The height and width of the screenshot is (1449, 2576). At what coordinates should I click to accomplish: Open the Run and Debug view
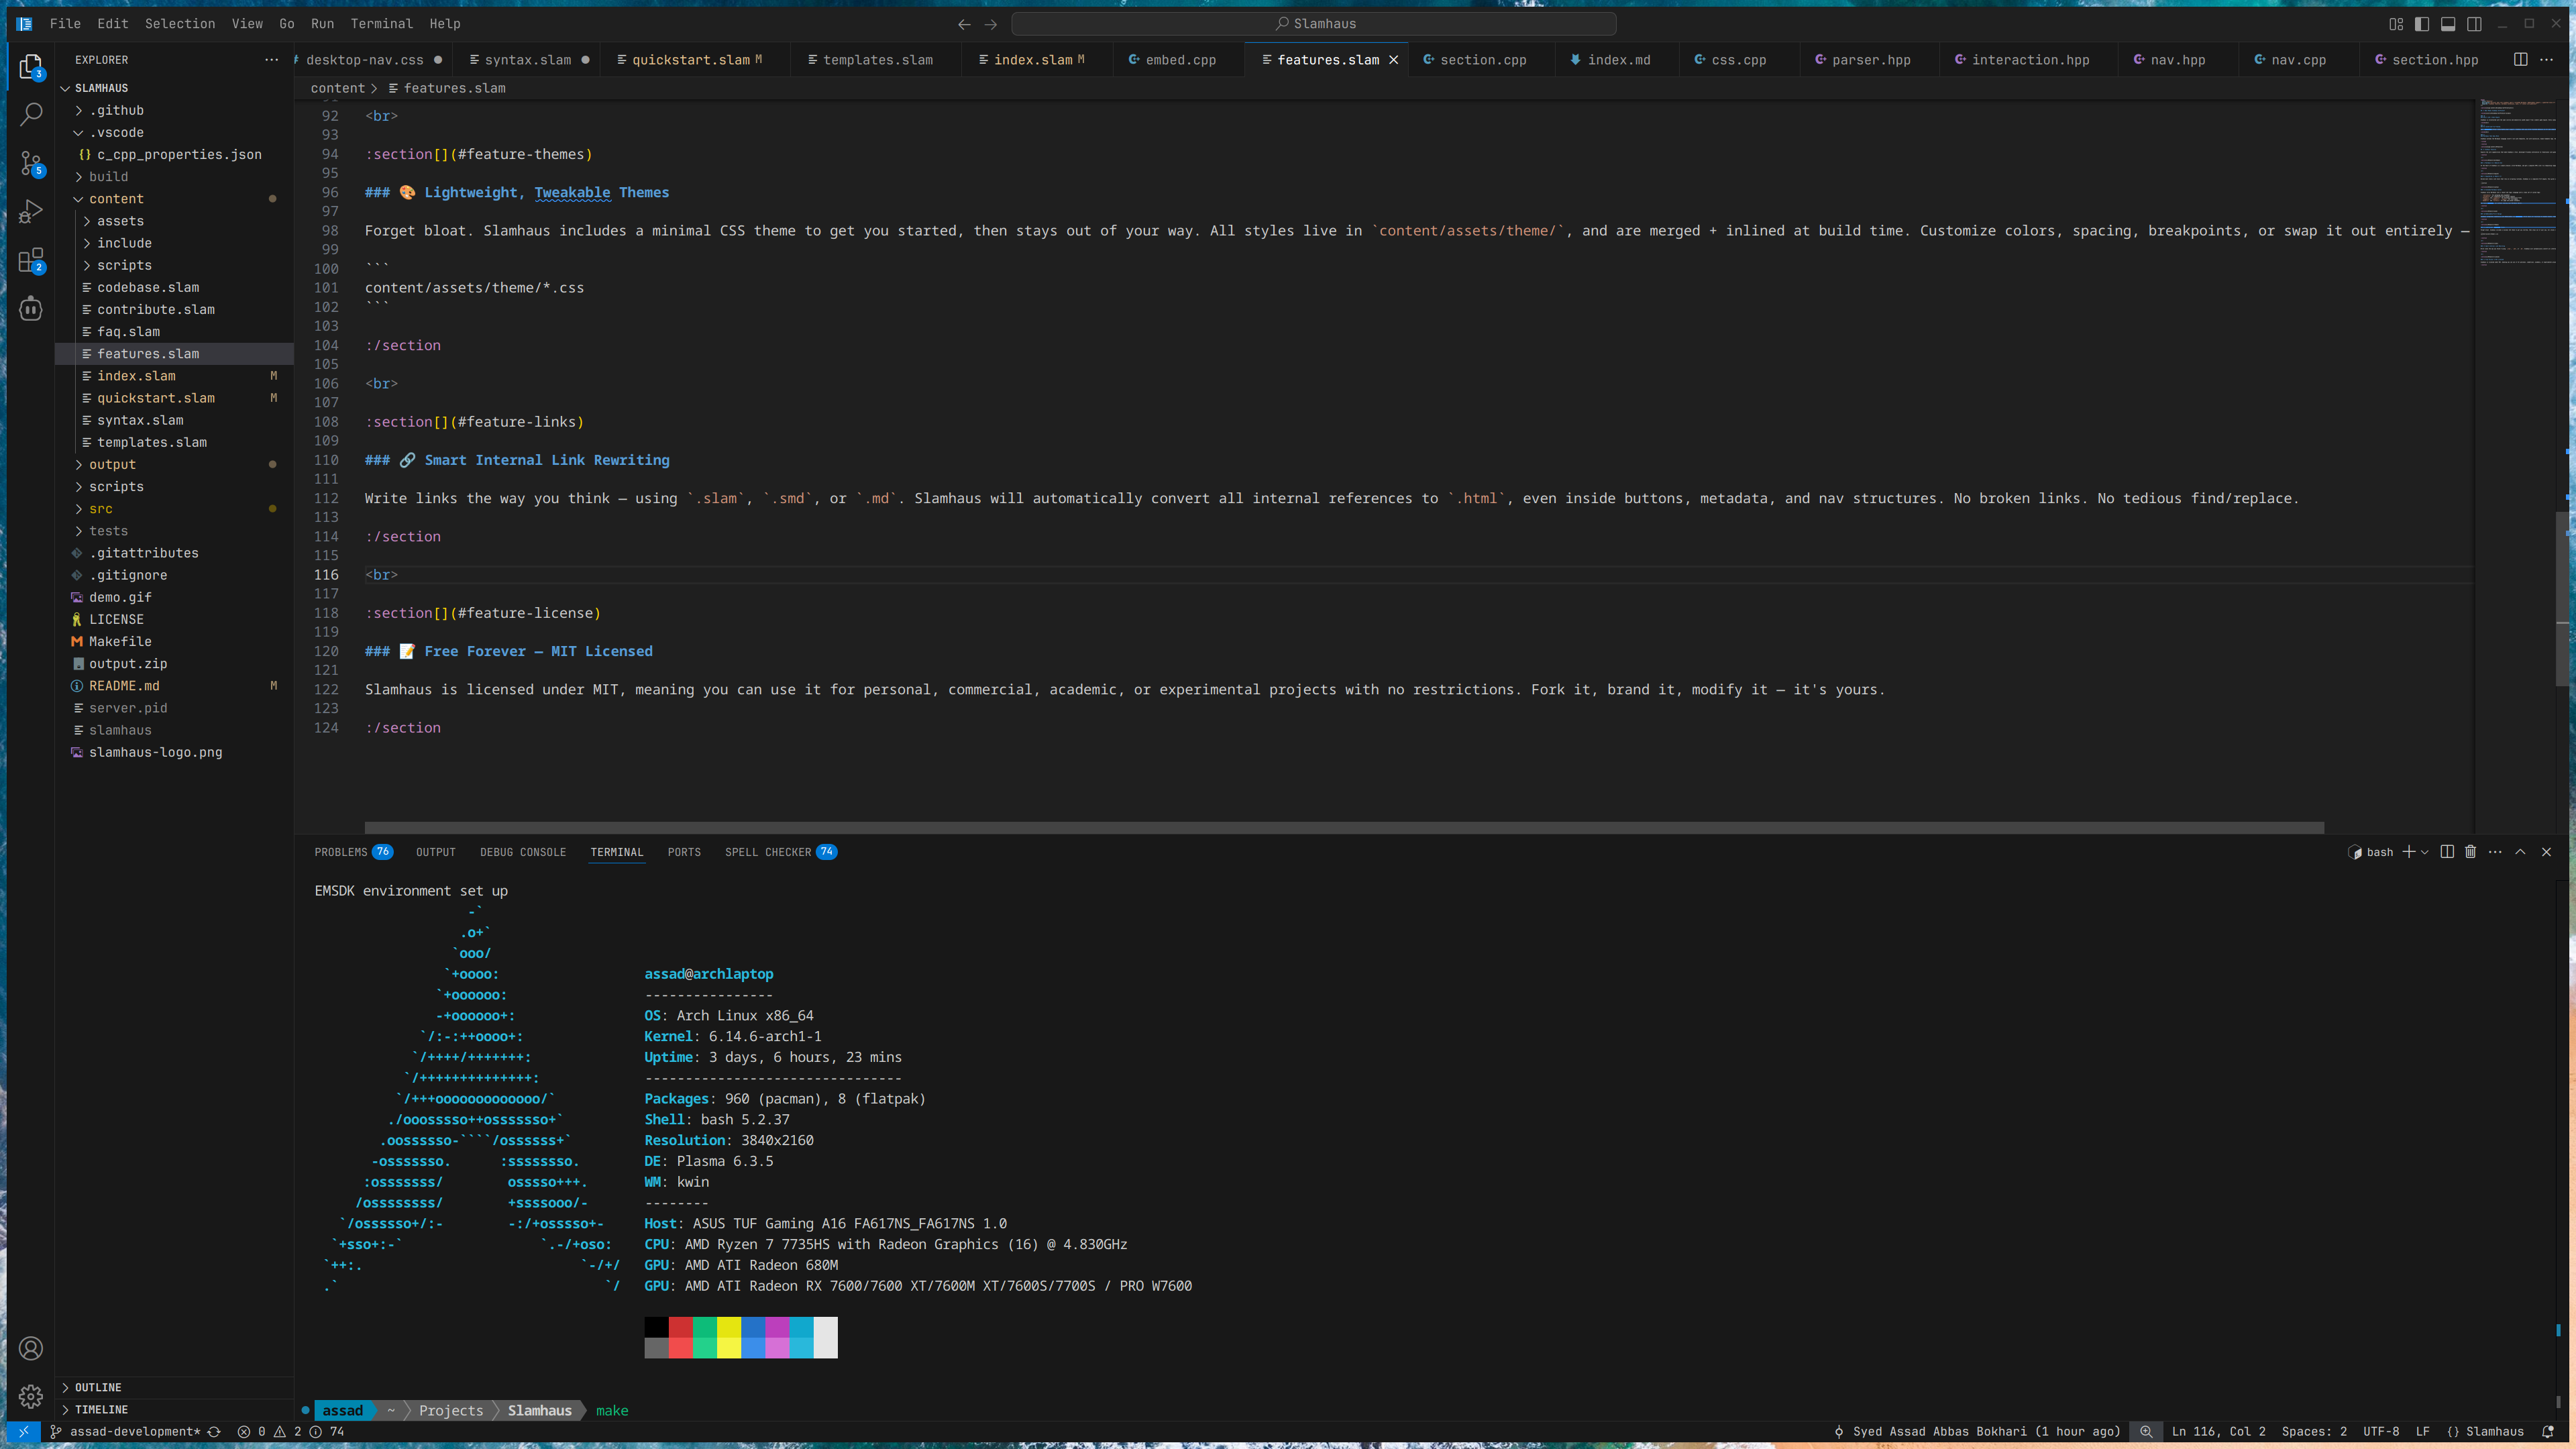pos(31,212)
